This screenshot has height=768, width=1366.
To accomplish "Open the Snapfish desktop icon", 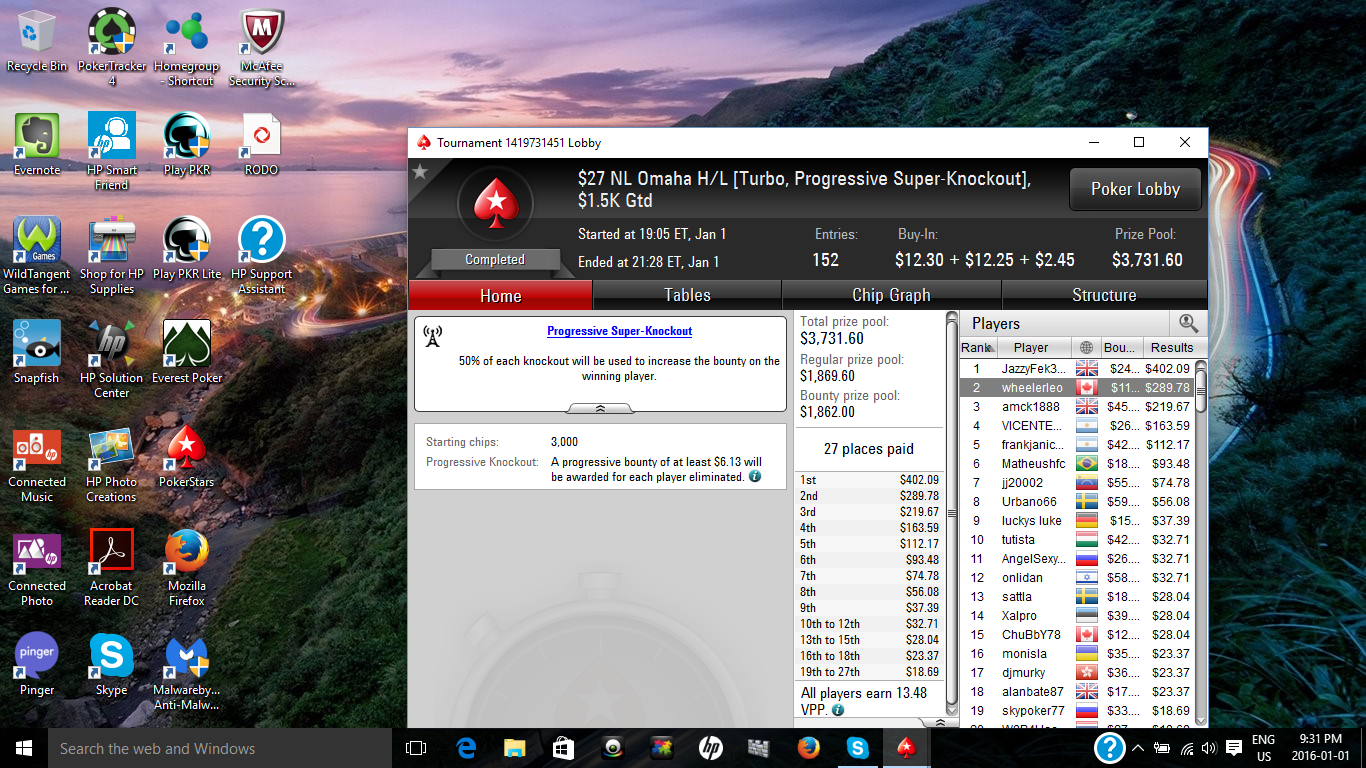I will 37,353.
